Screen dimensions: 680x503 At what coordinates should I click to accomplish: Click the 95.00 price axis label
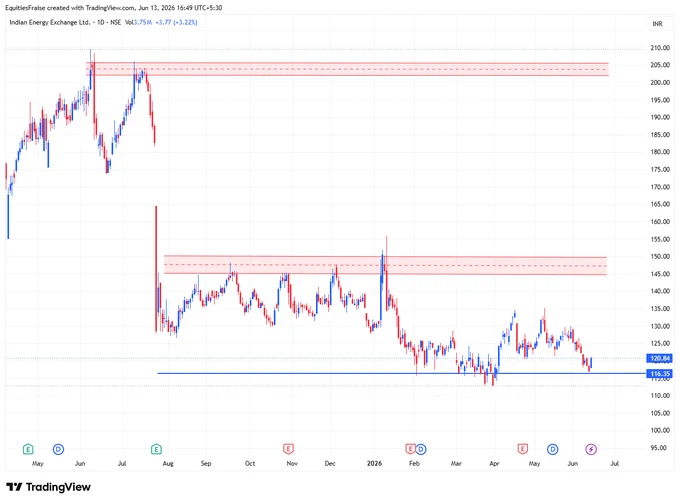(x=658, y=447)
